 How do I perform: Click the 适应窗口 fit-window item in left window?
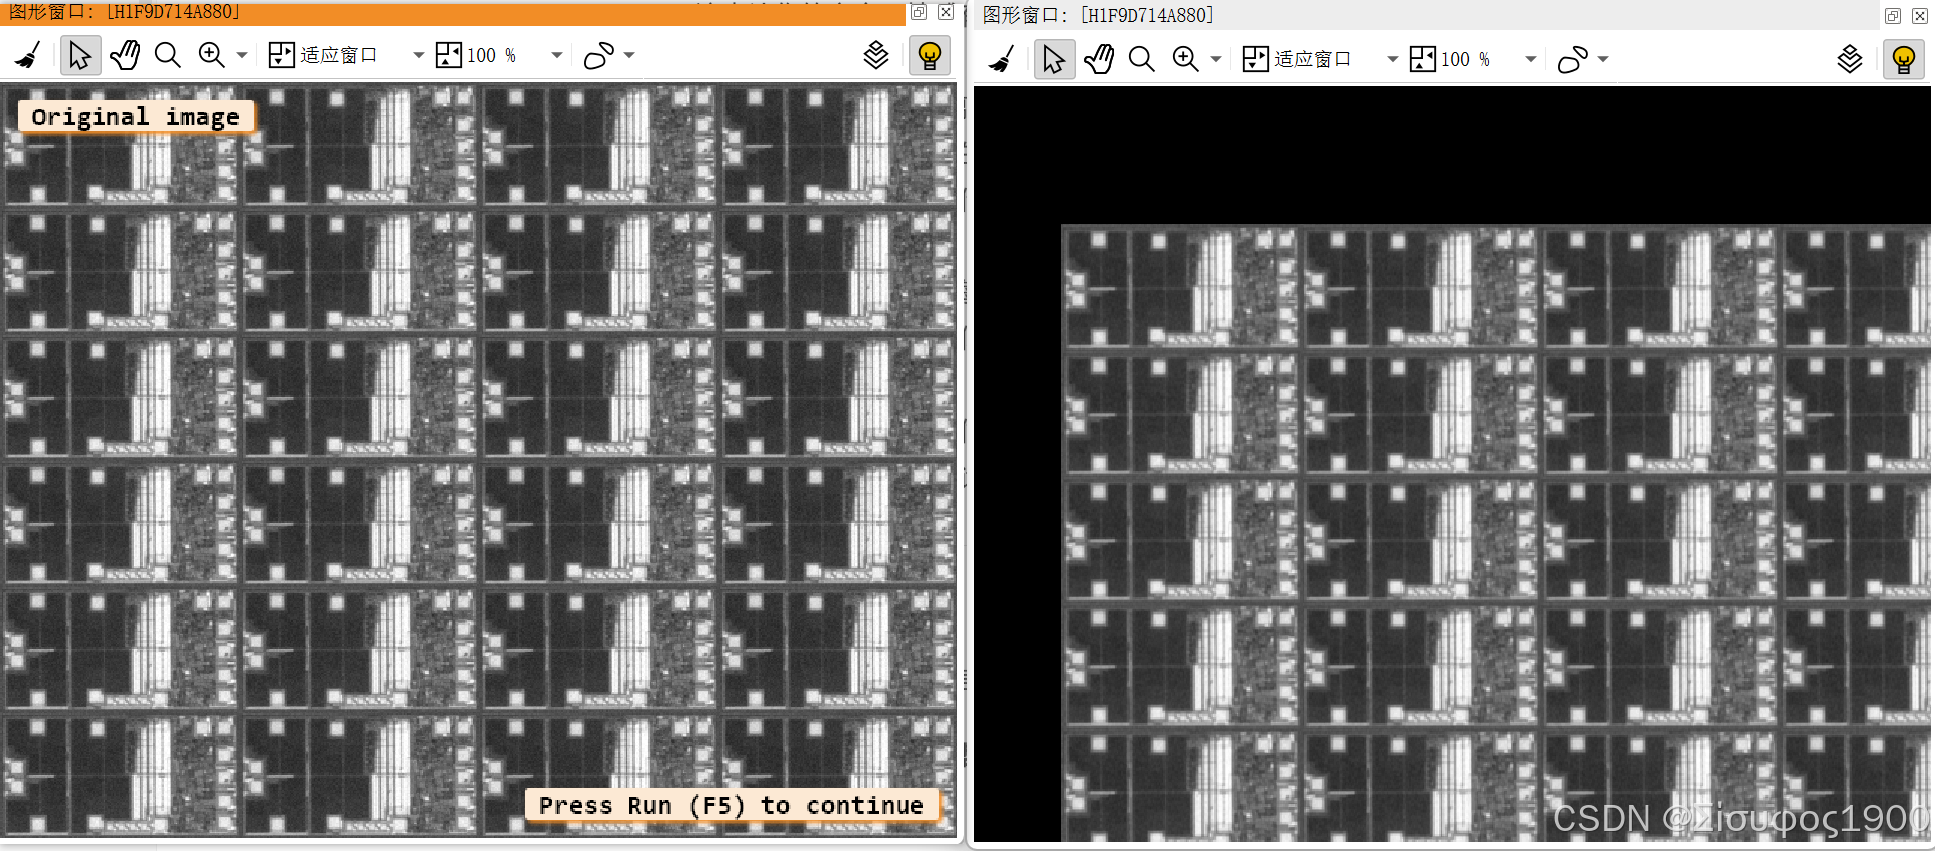tap(323, 55)
